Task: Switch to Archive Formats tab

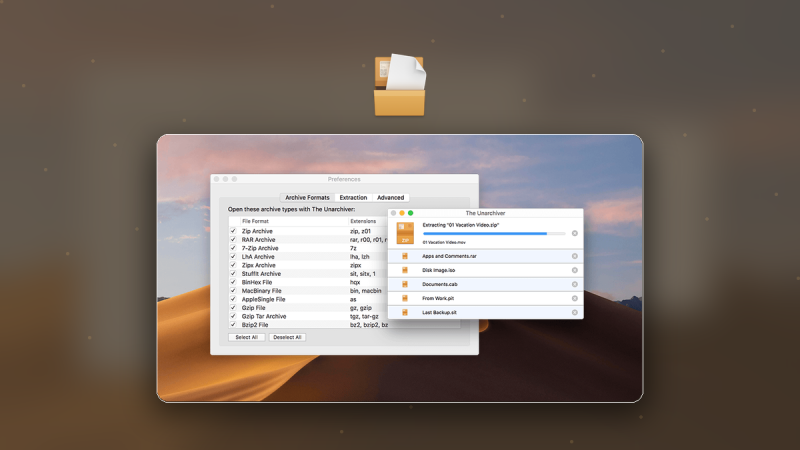Action: pos(307,197)
